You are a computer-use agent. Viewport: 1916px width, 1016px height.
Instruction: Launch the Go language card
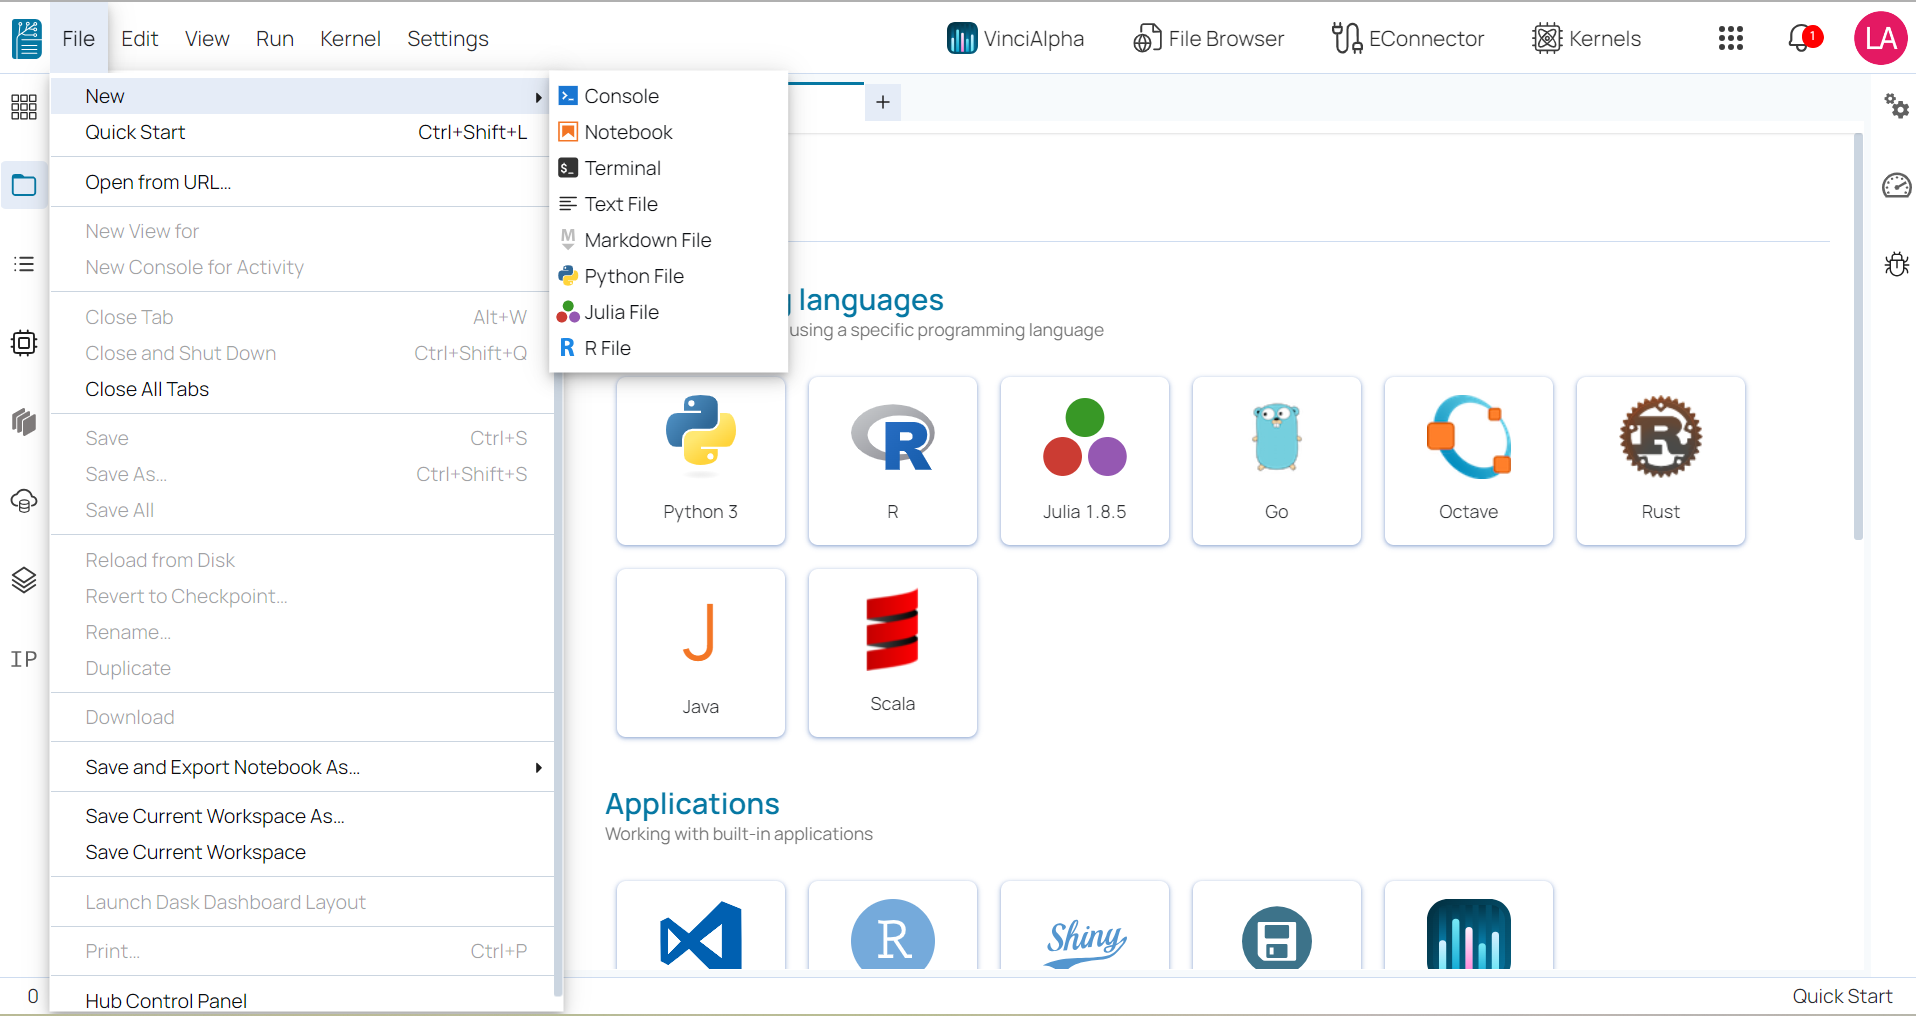click(1277, 461)
